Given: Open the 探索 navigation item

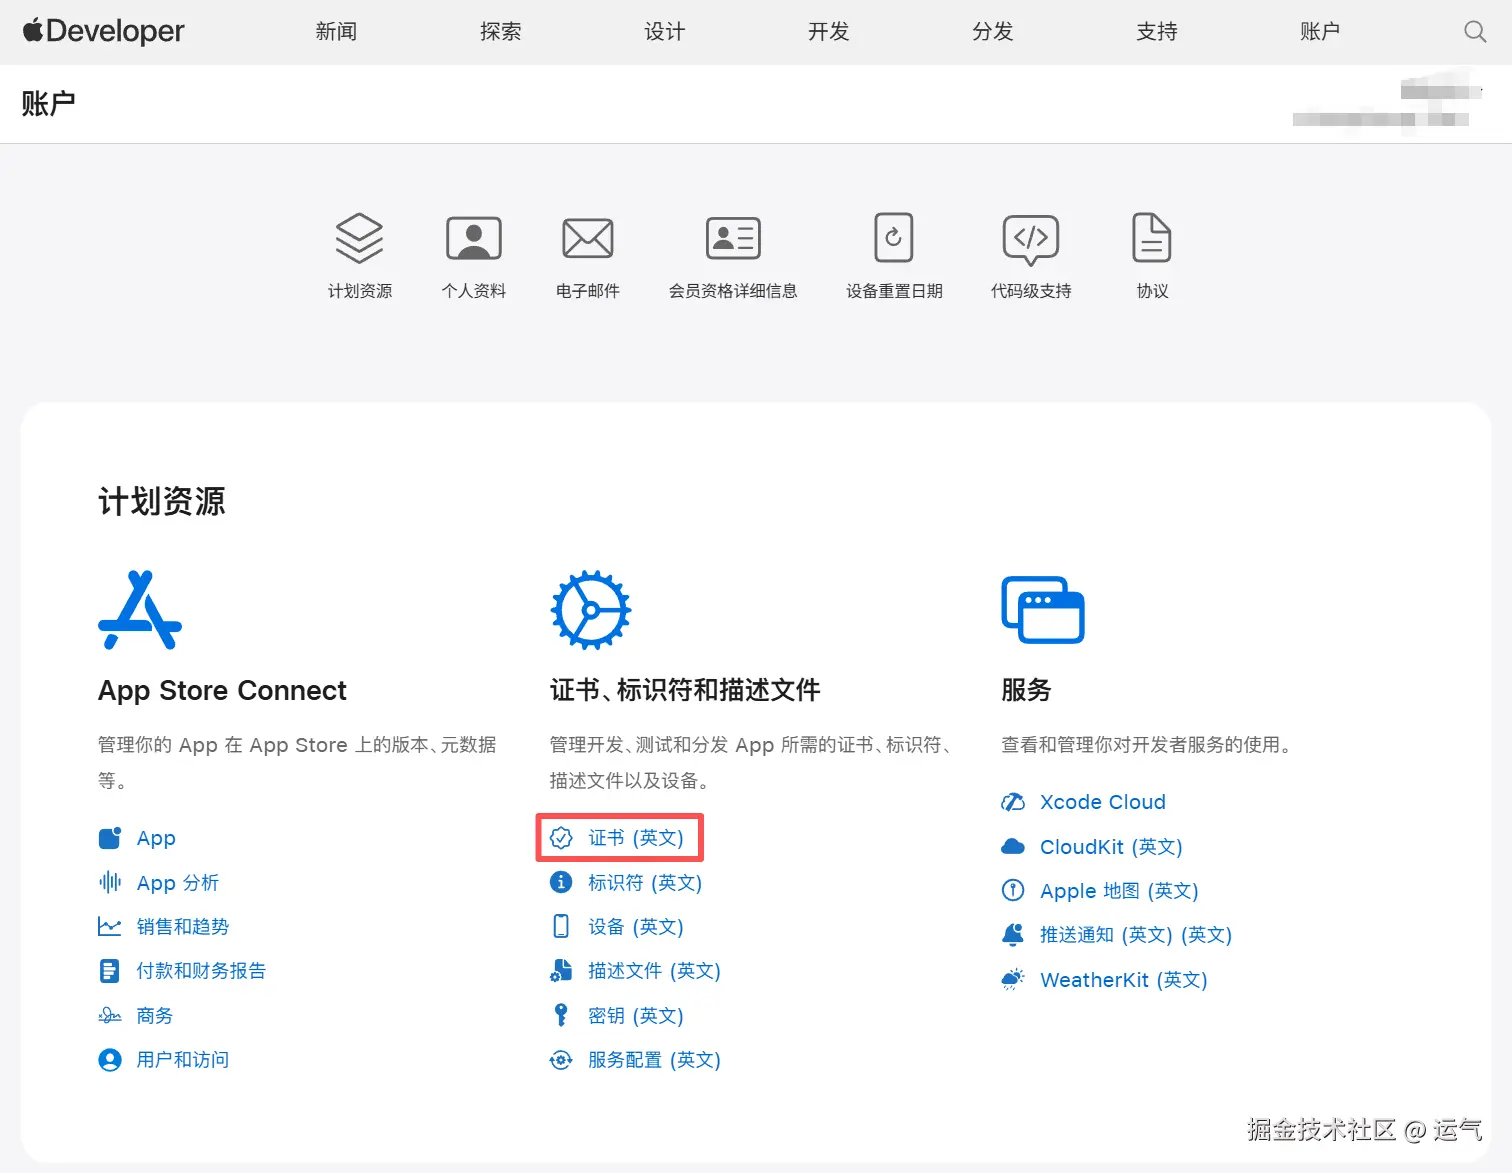Looking at the screenshot, I should [500, 32].
